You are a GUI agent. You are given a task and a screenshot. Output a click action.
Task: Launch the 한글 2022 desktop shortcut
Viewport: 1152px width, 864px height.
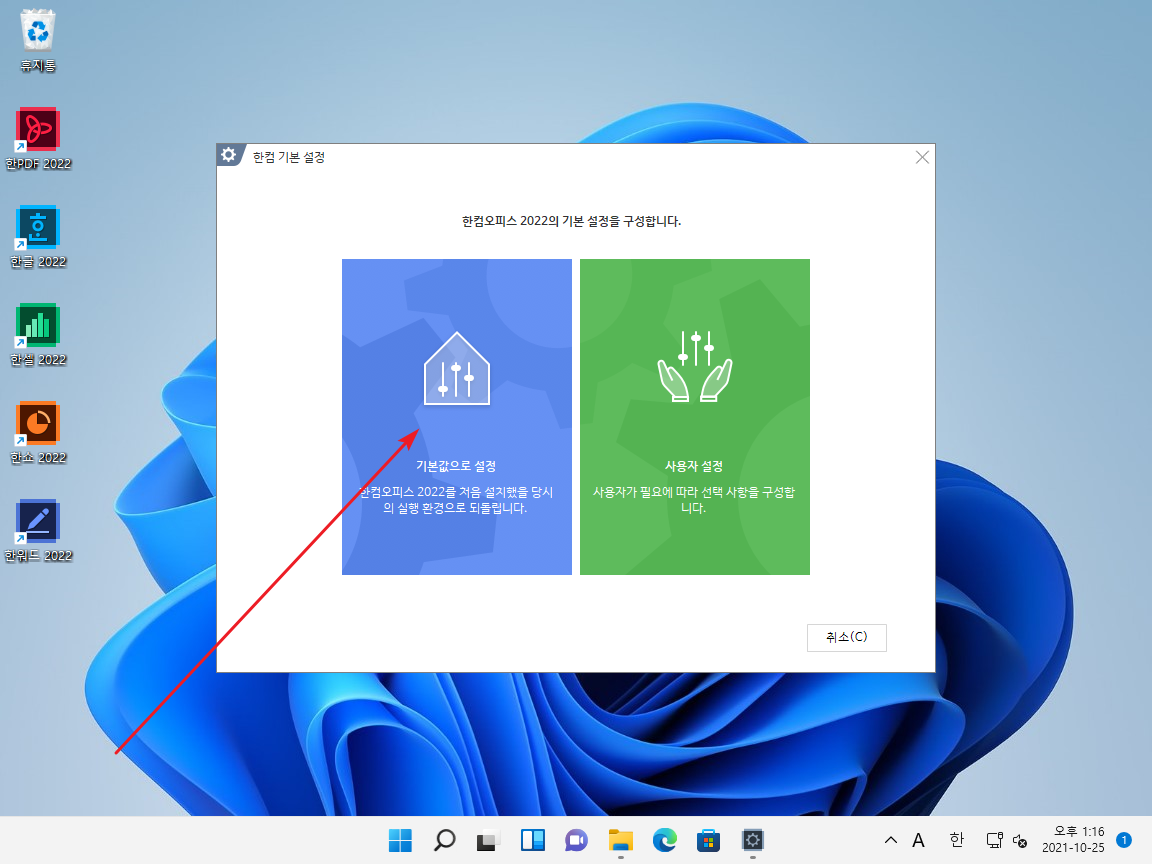tap(37, 237)
